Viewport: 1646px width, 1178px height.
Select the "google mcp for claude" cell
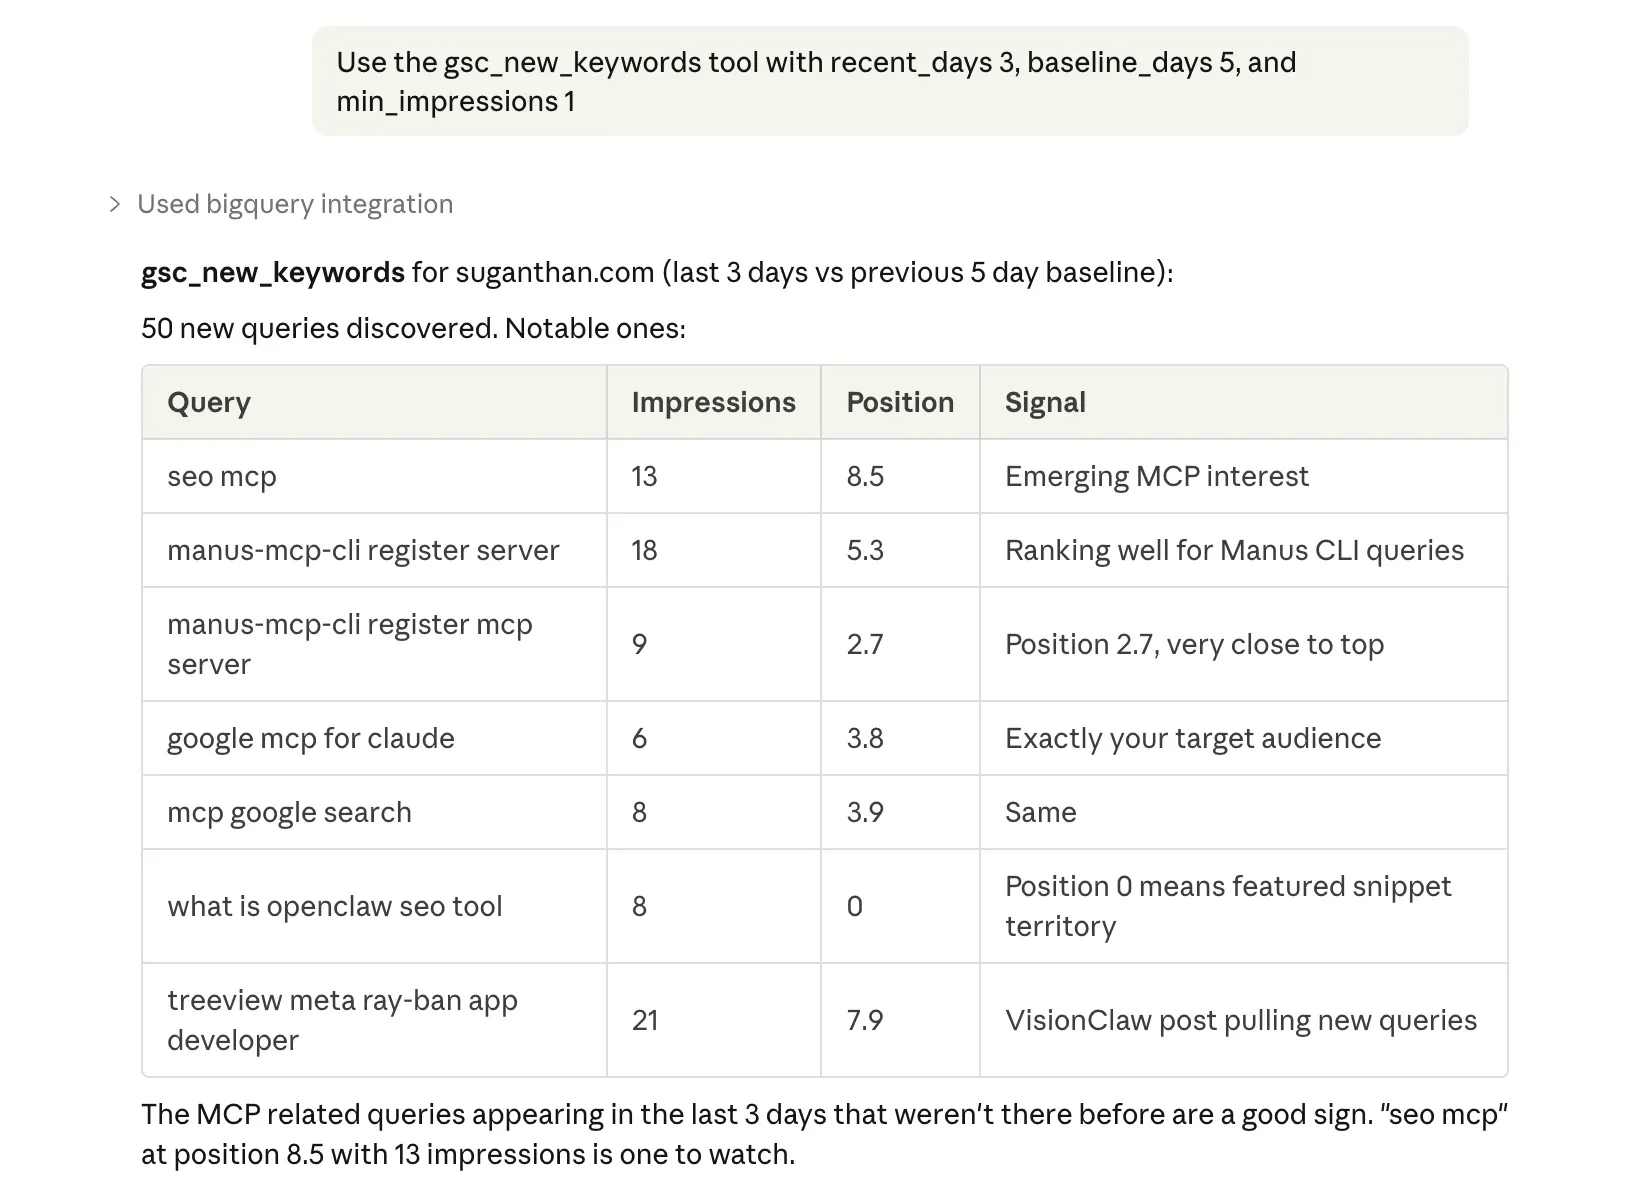tap(311, 739)
